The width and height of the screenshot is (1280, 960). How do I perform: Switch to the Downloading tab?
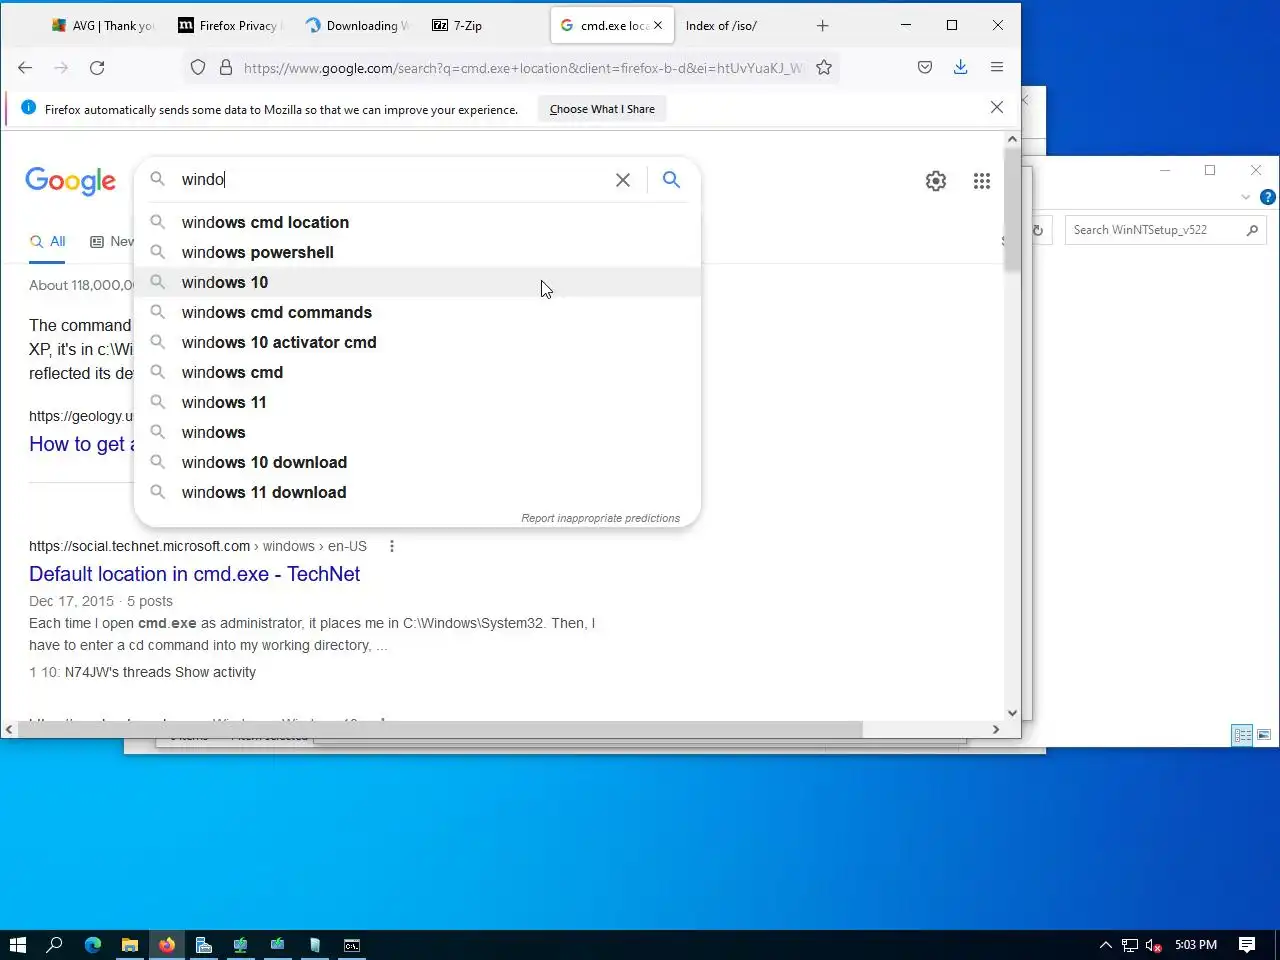pyautogui.click(x=357, y=26)
